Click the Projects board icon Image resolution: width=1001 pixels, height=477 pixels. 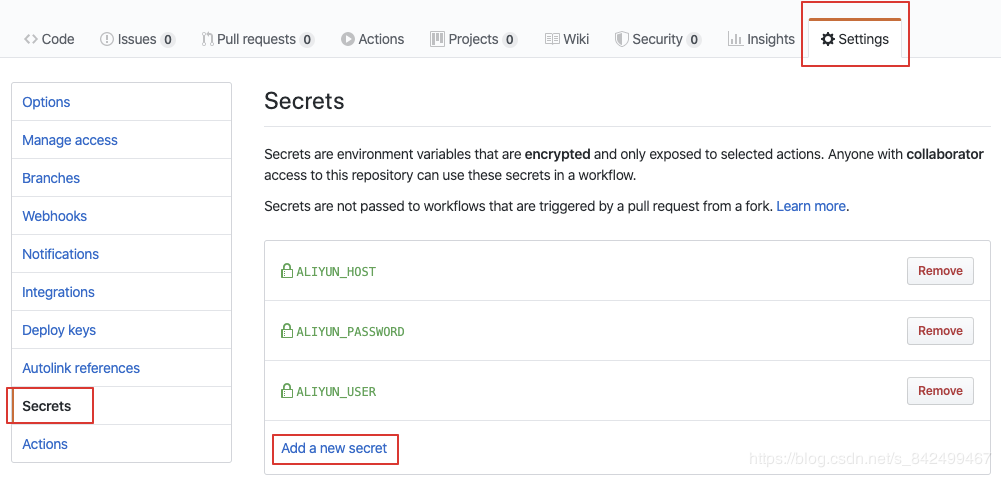tap(437, 39)
